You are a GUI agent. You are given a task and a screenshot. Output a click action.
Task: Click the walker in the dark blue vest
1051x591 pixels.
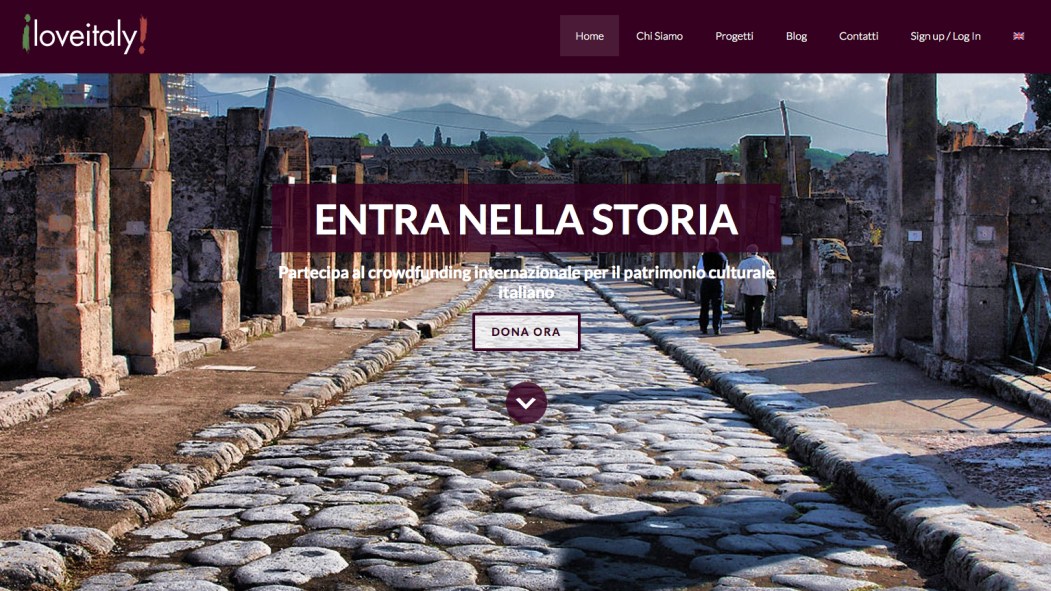point(712,286)
